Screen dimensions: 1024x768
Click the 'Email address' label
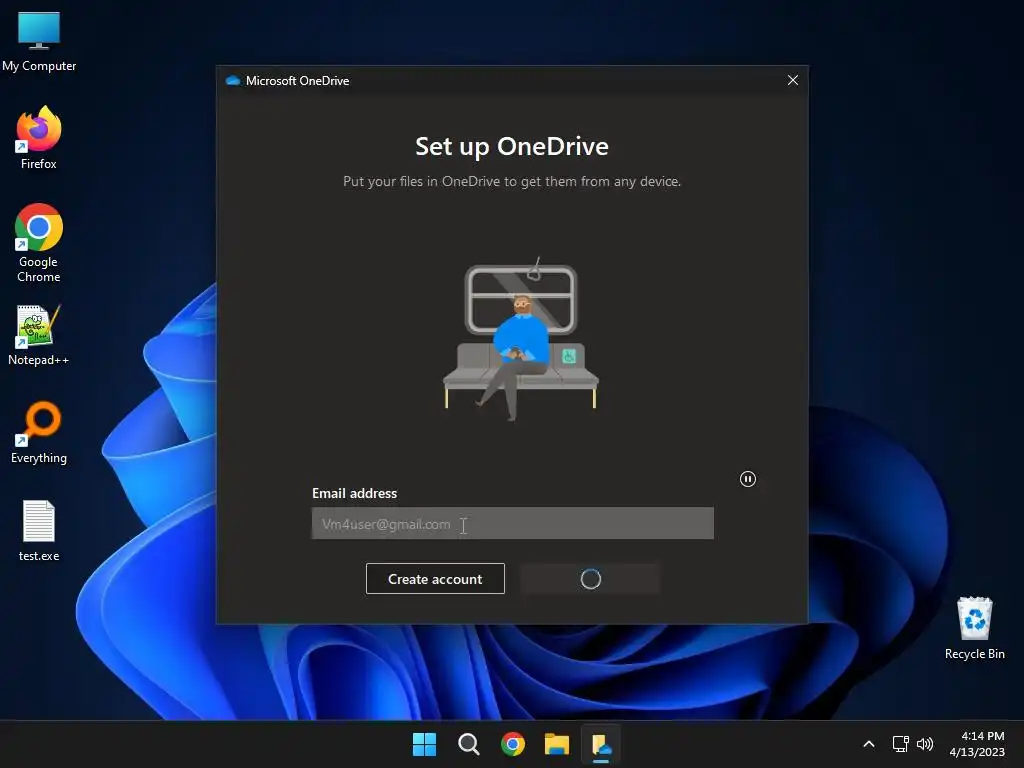coord(355,493)
